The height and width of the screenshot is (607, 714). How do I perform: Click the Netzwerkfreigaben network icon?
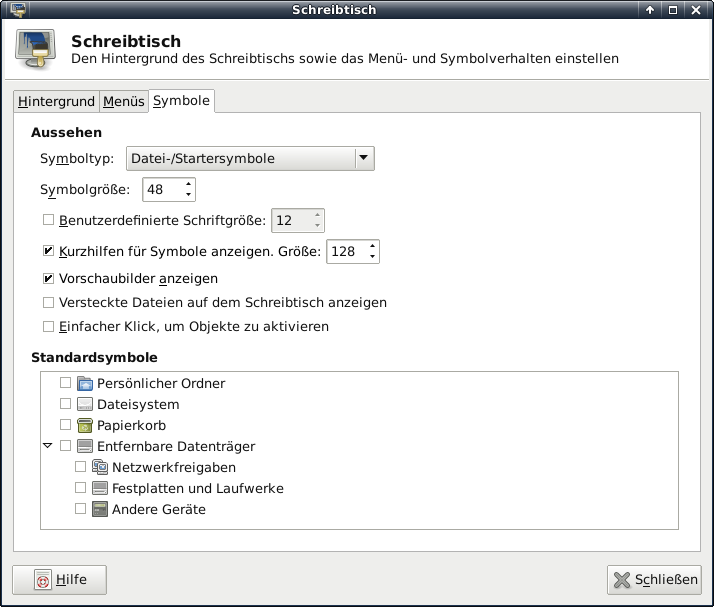[x=100, y=467]
